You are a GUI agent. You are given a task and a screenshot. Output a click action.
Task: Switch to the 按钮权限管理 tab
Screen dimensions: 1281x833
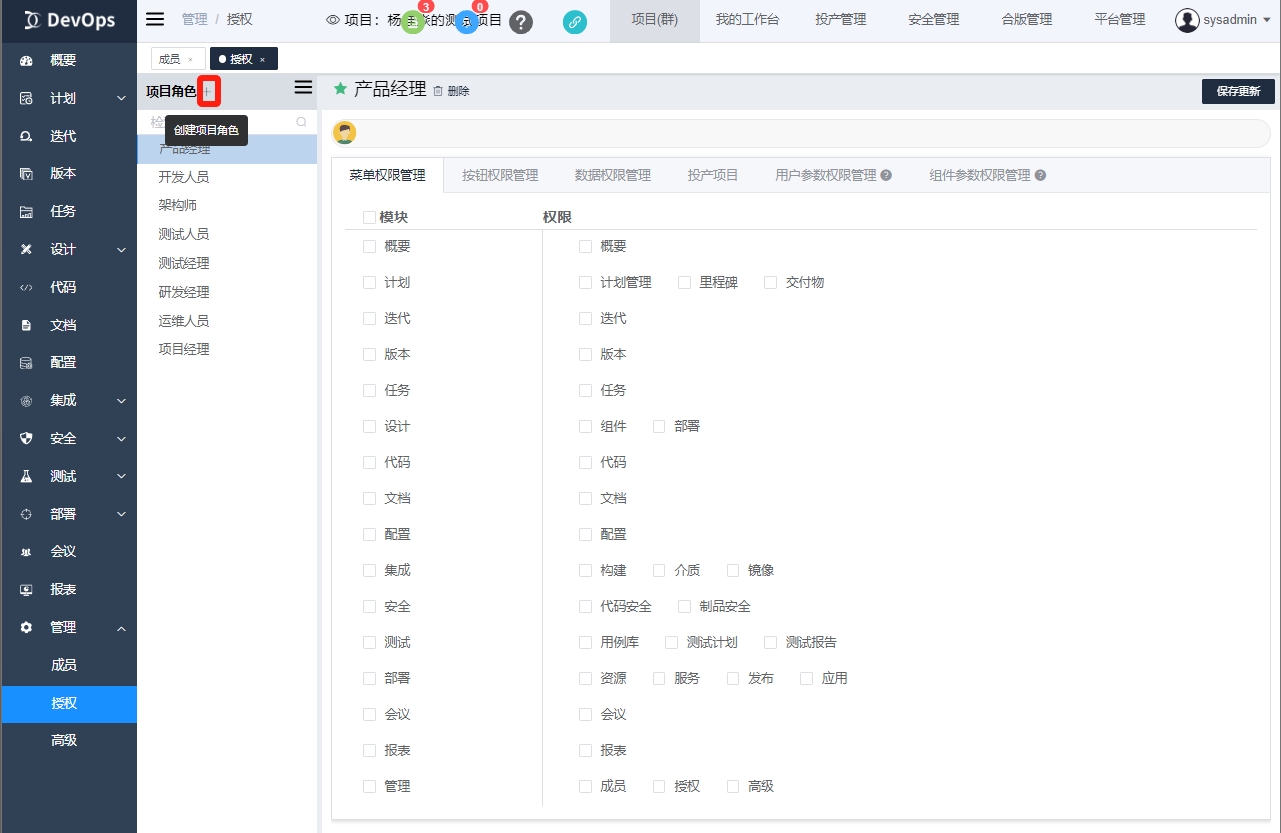tap(500, 175)
